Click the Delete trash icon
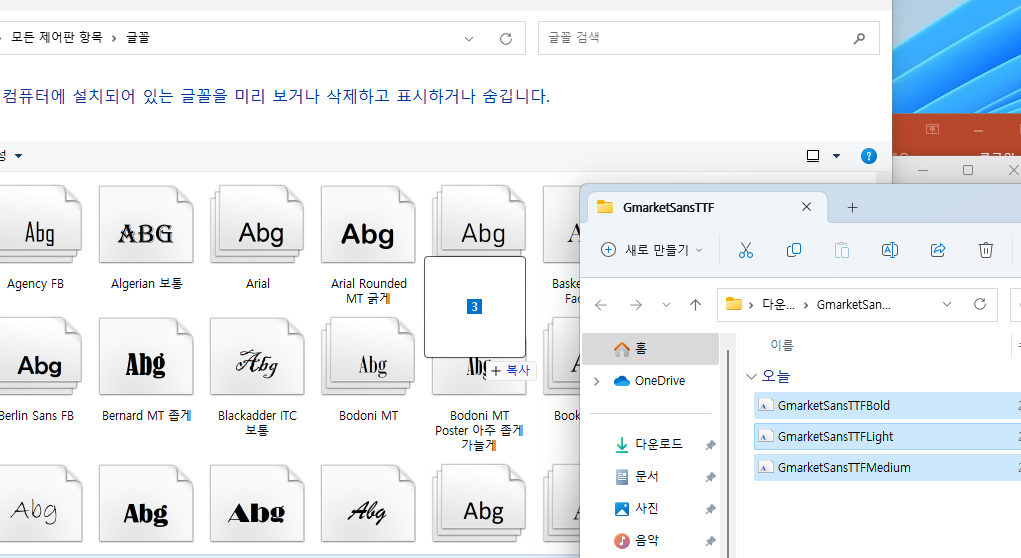1021x558 pixels. [986, 250]
